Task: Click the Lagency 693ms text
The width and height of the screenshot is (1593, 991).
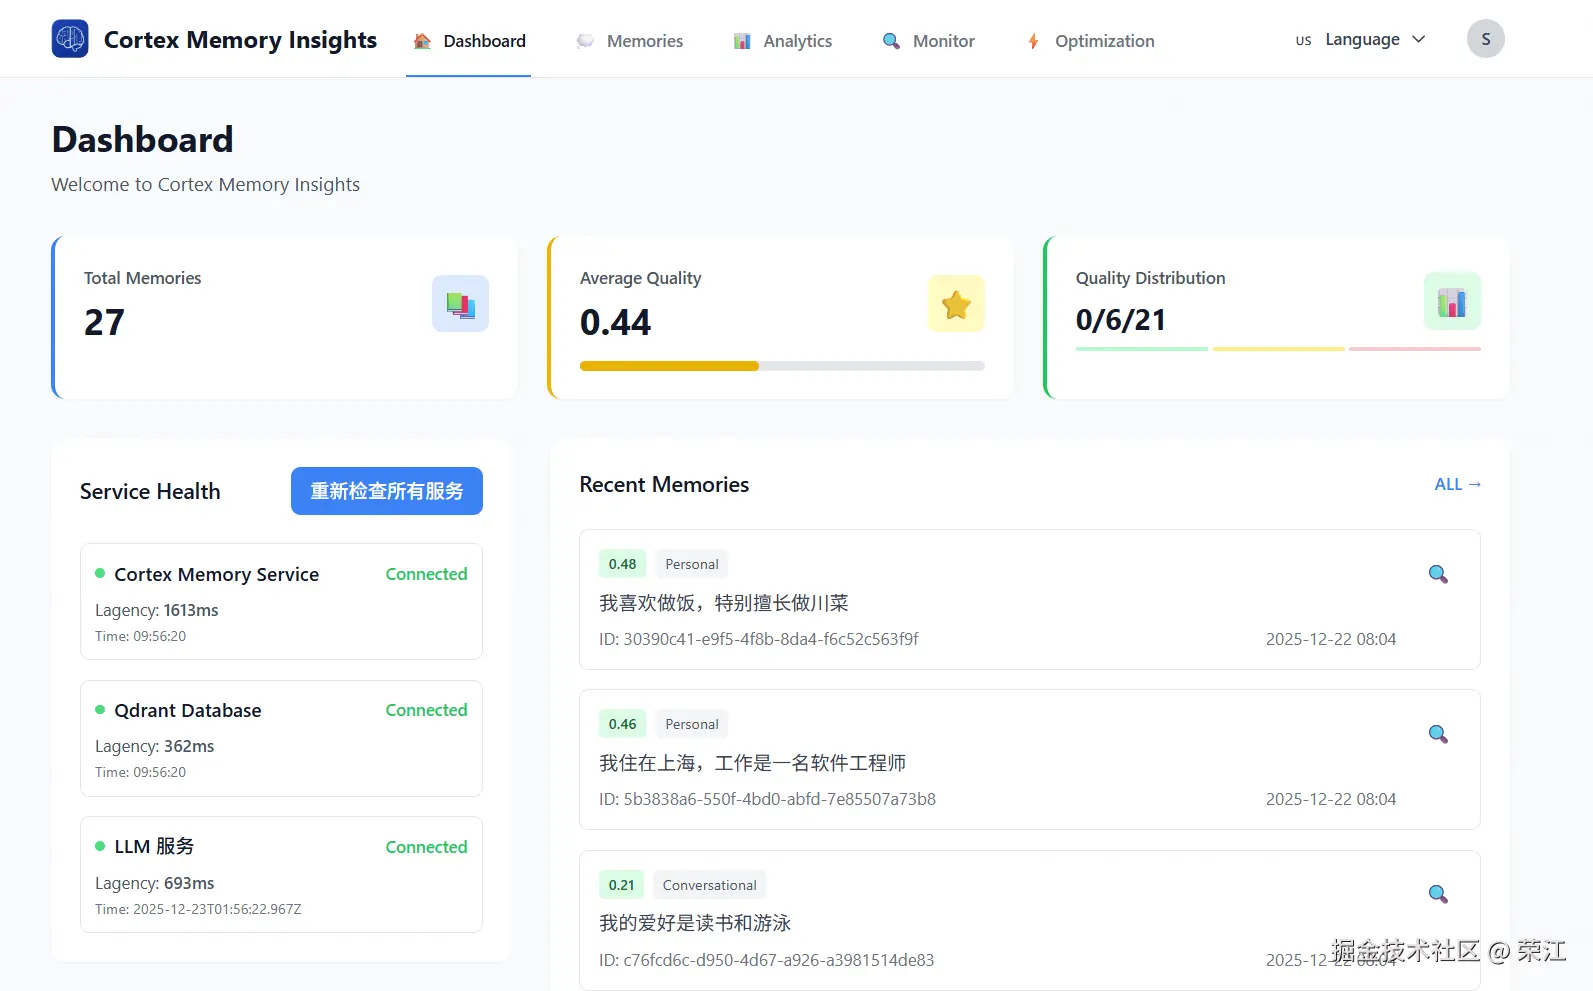Action: click(x=154, y=883)
